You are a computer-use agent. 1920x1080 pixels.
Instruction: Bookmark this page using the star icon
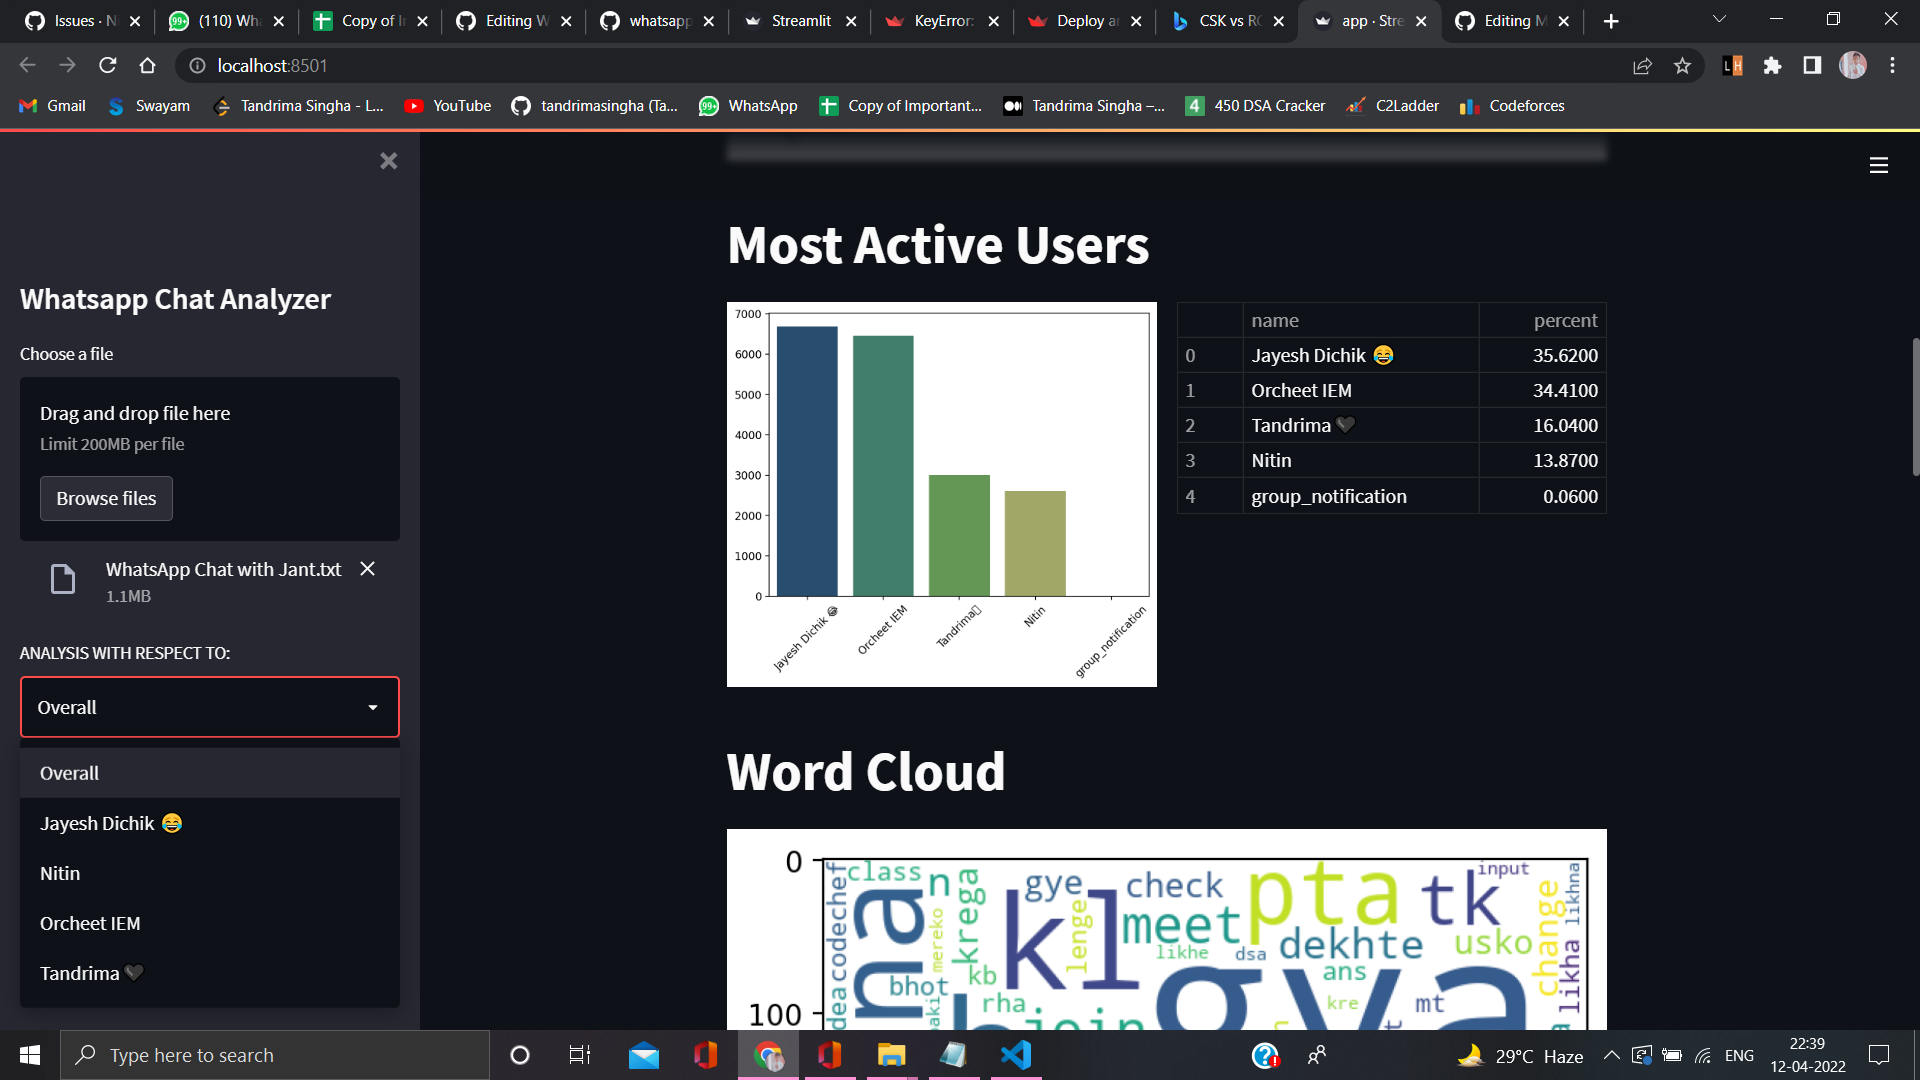[1683, 65]
